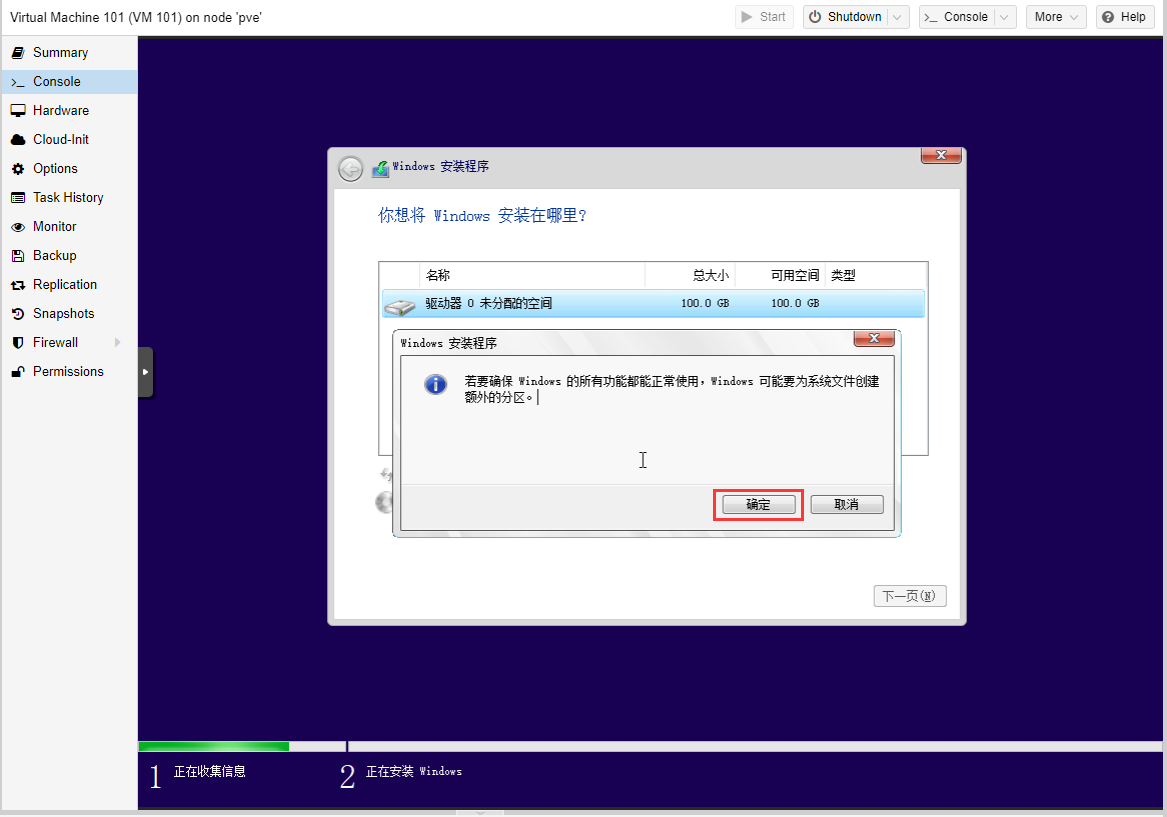1167x817 pixels.
Task: Expand the Shutdown dropdown arrow
Action: click(x=898, y=17)
